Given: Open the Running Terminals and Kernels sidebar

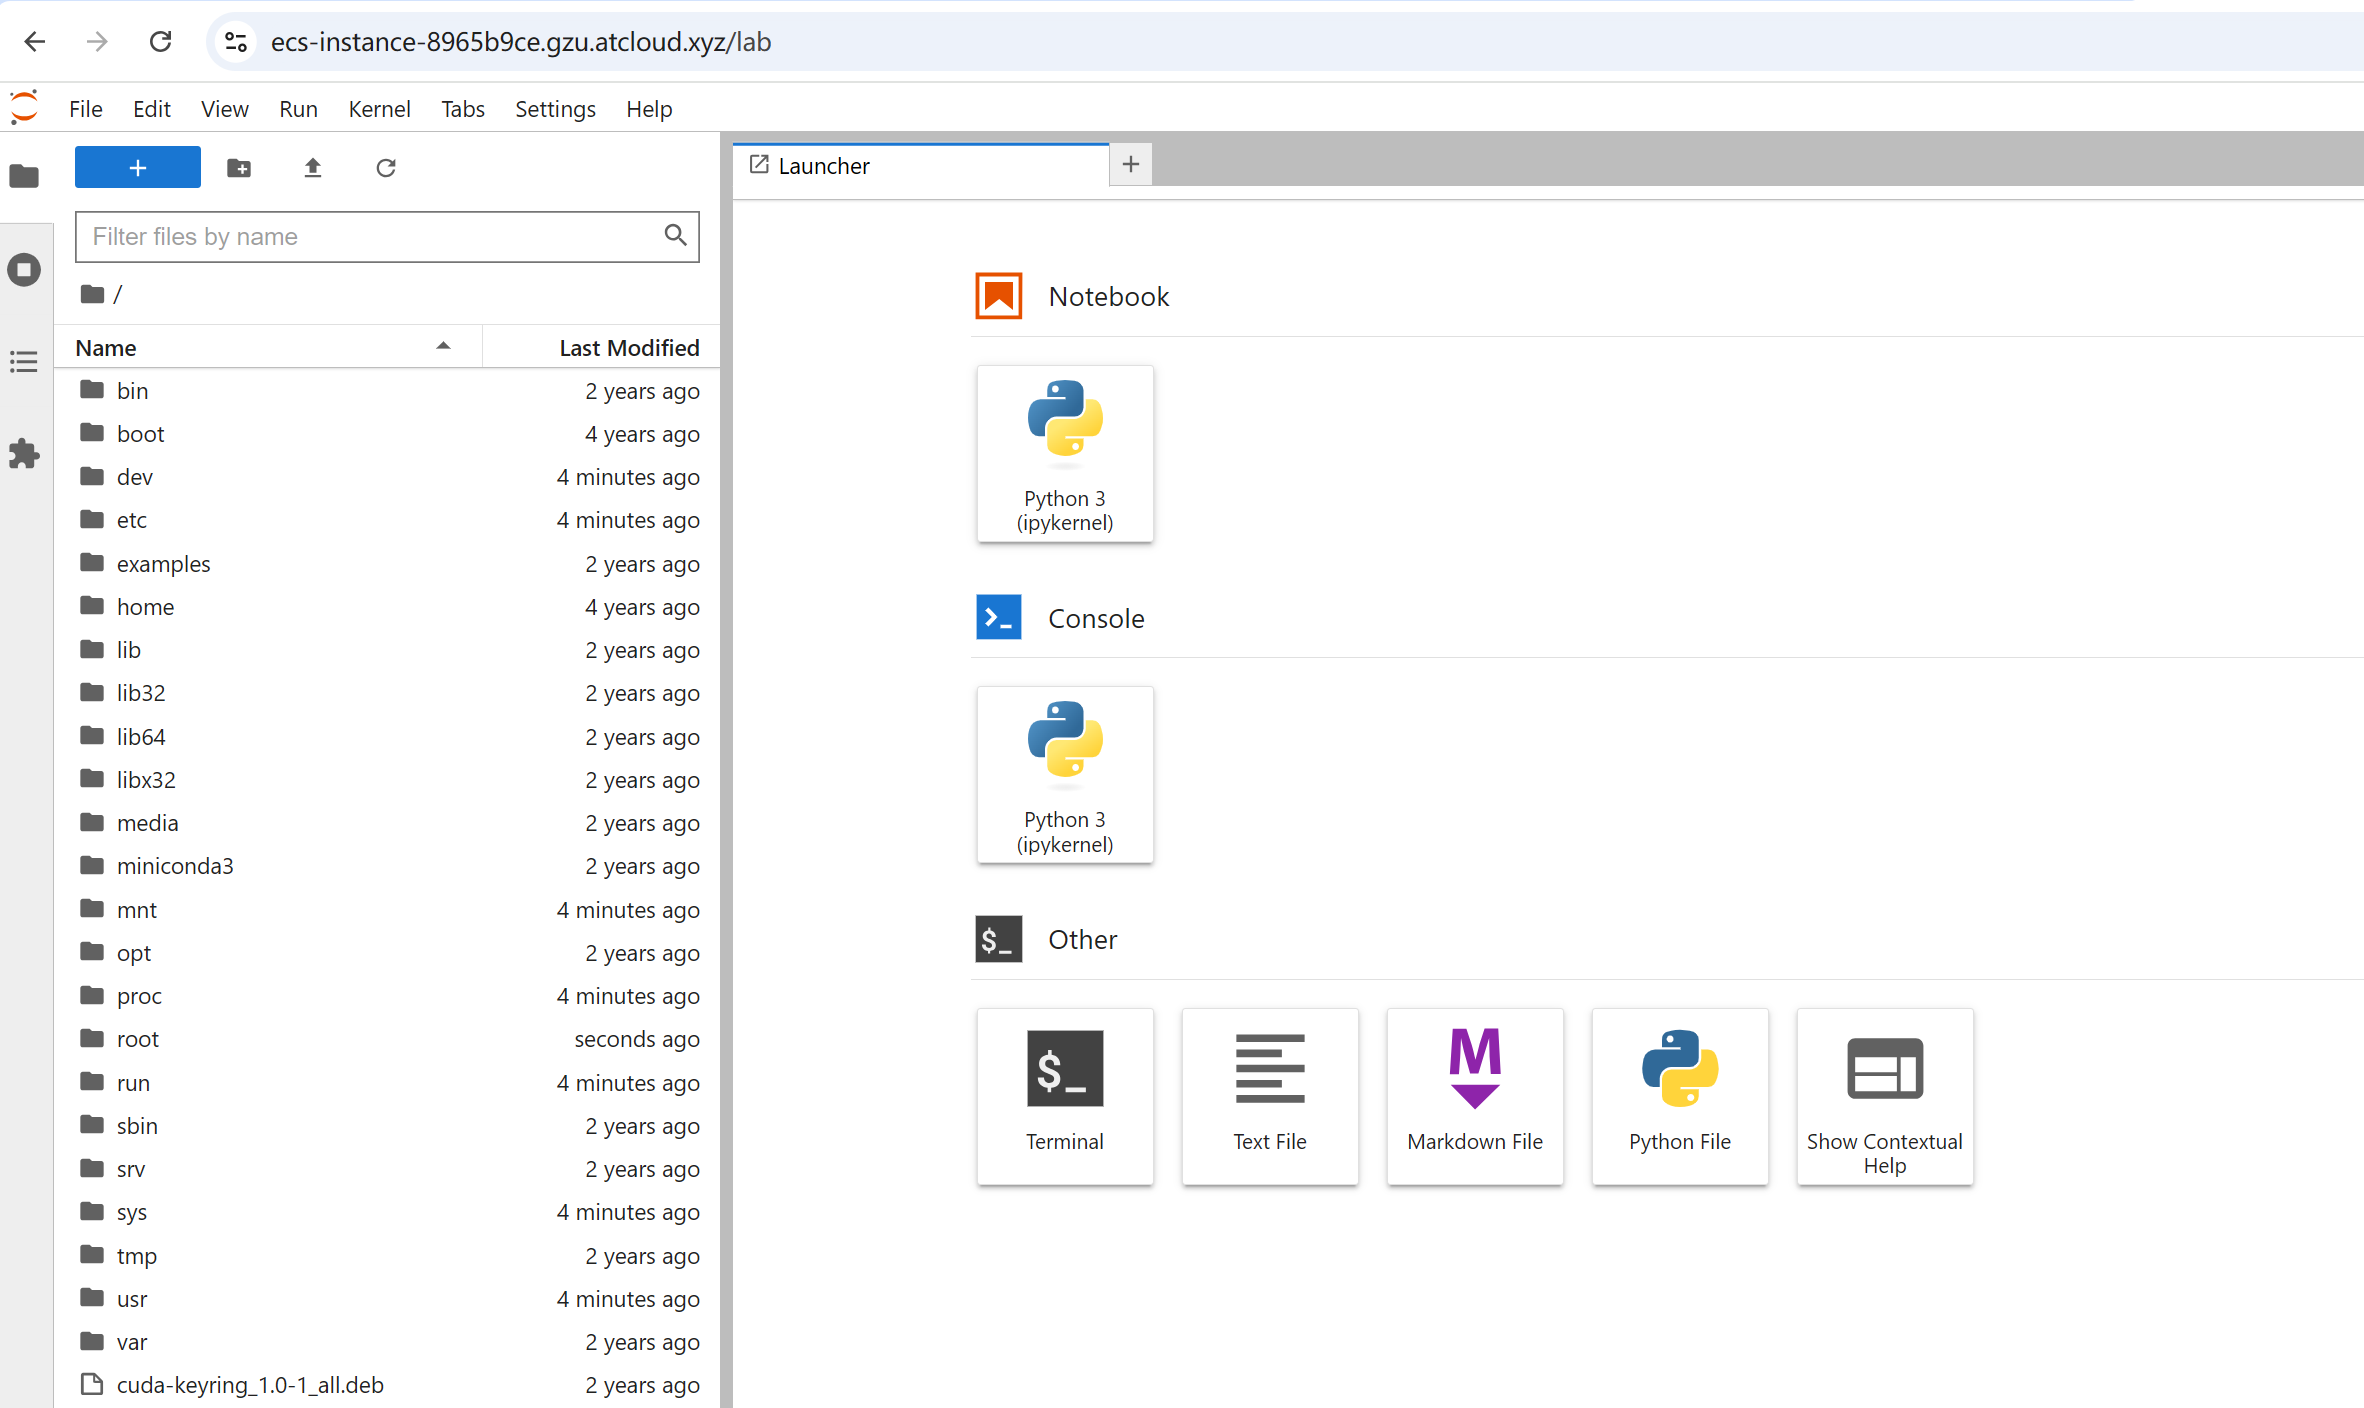Looking at the screenshot, I should [24, 269].
